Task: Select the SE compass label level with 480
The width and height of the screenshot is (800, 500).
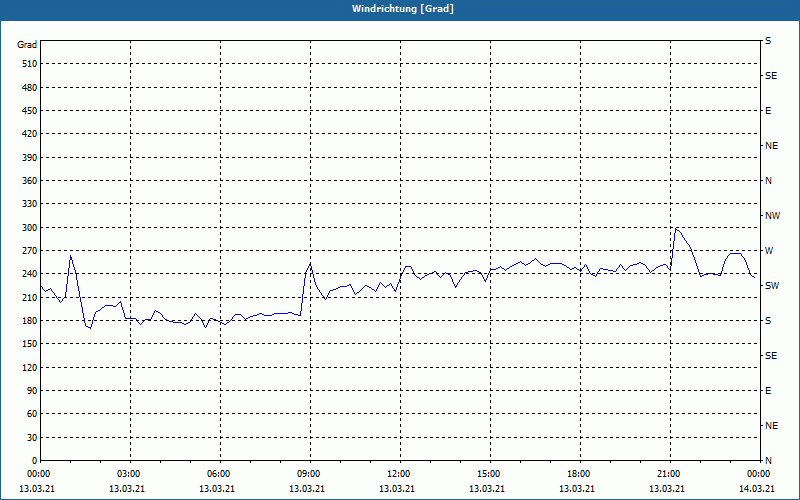Action: tap(771, 76)
